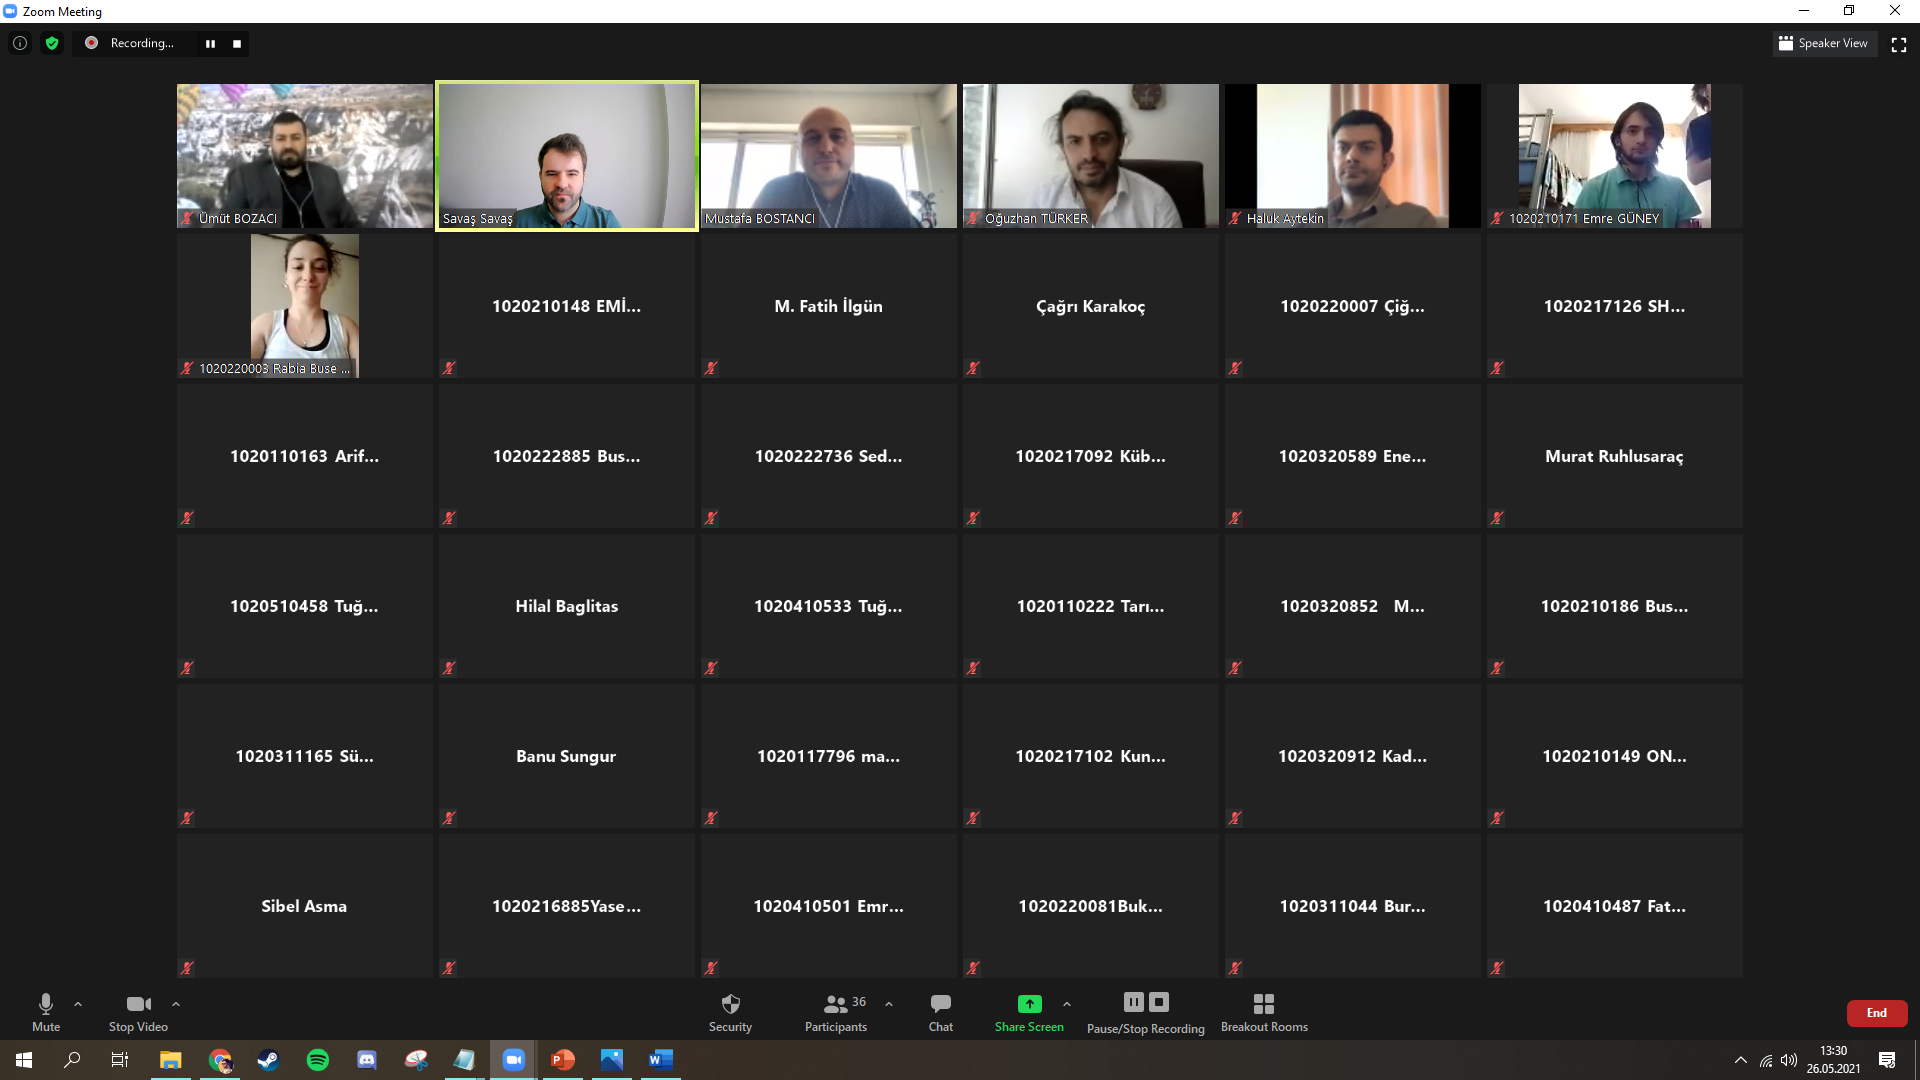
Task: Click 1020222885 Bus... participant tile
Action: click(x=567, y=456)
